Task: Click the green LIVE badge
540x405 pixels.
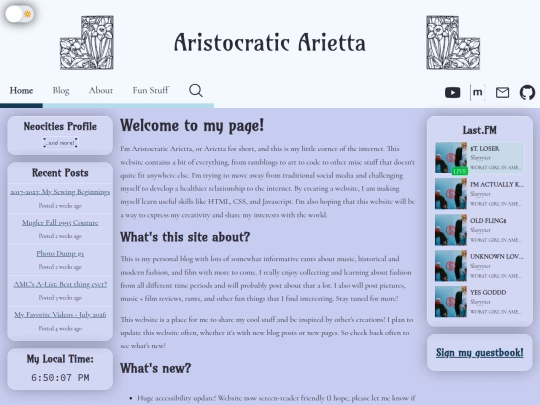Action: click(459, 171)
